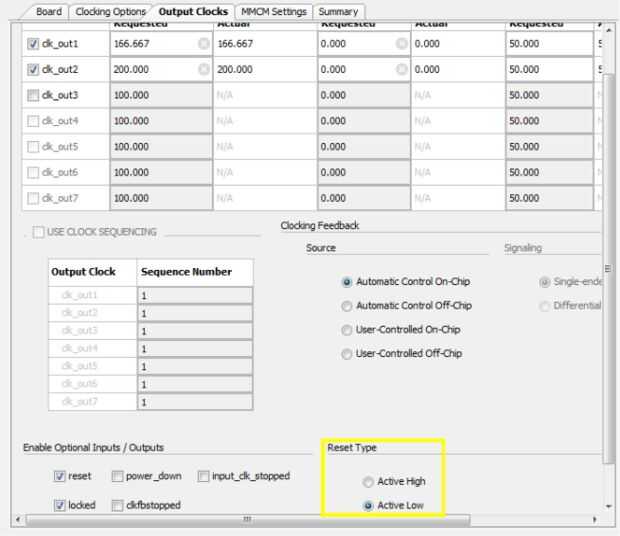
Task: Choose Active High reset type
Action: pos(368,482)
